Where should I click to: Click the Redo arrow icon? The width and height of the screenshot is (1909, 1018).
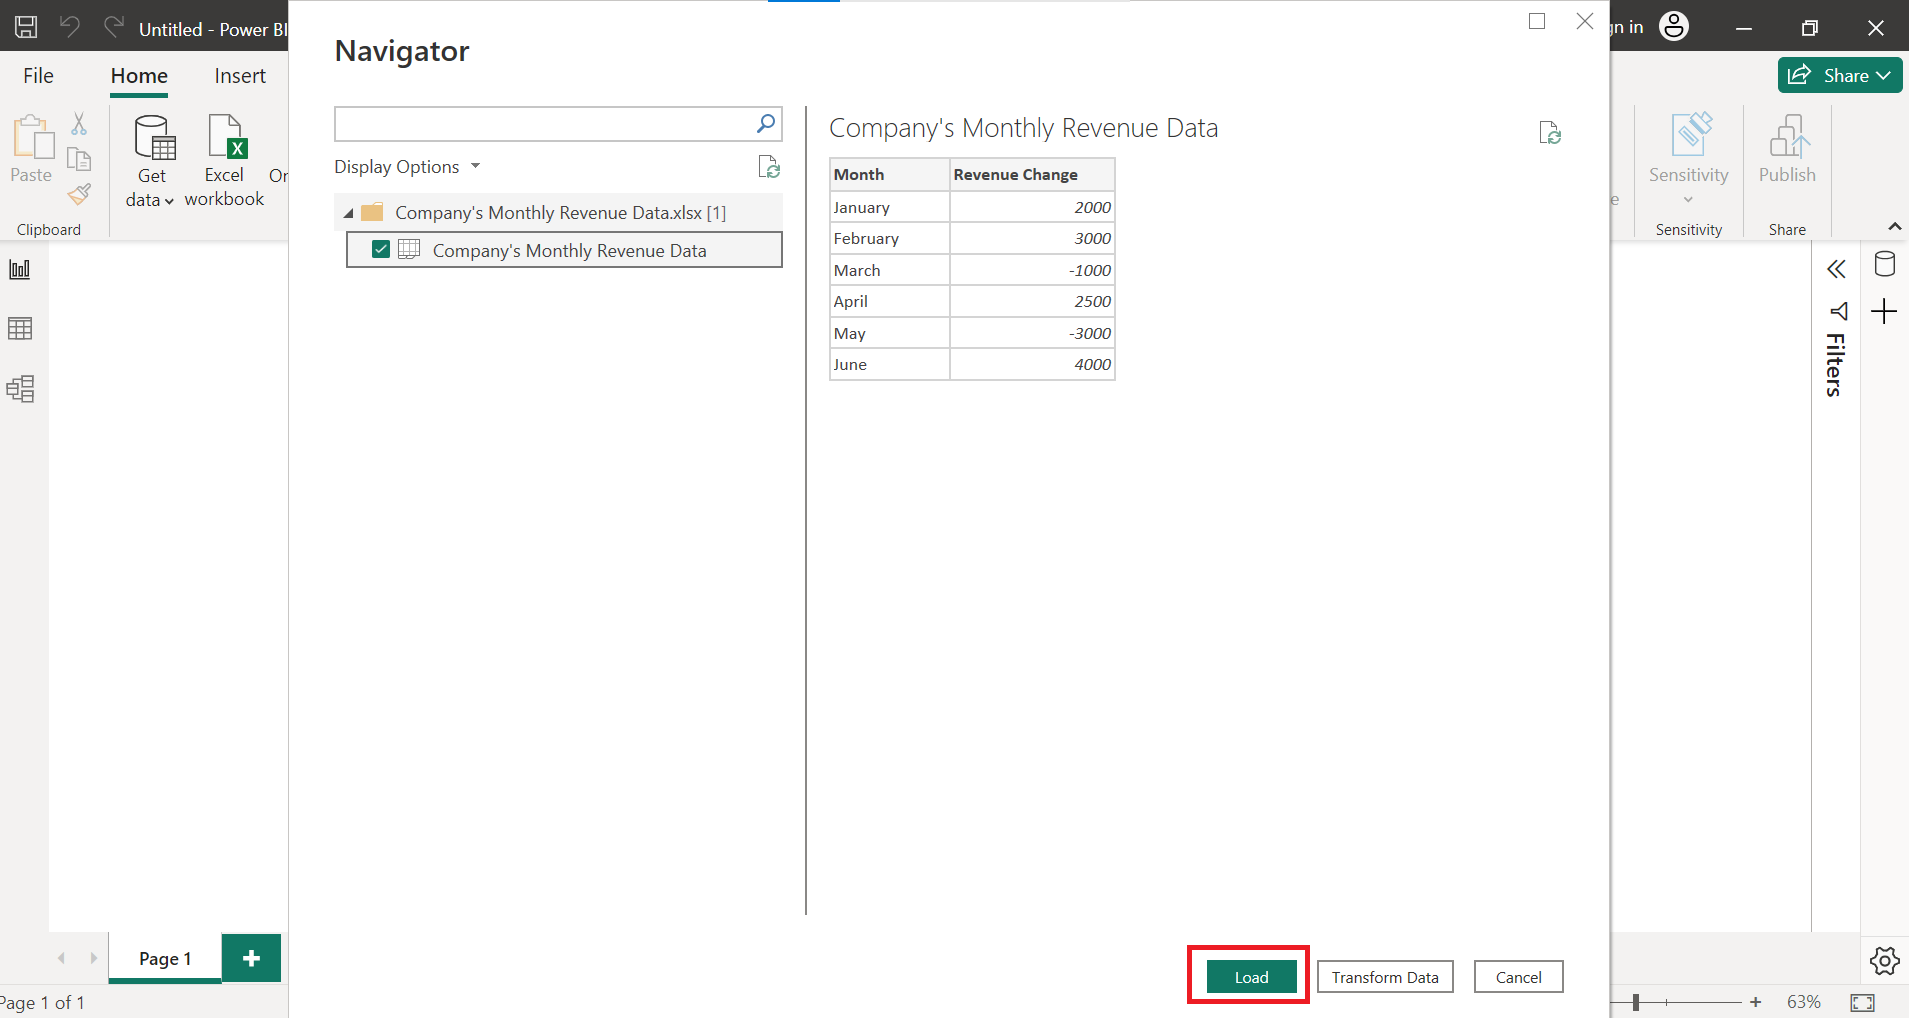[x=114, y=27]
